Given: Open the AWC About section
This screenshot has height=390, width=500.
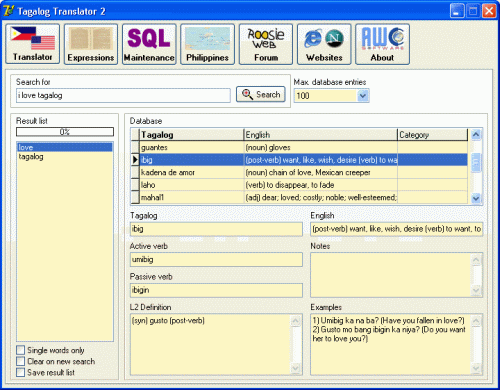Looking at the screenshot, I should (382, 44).
